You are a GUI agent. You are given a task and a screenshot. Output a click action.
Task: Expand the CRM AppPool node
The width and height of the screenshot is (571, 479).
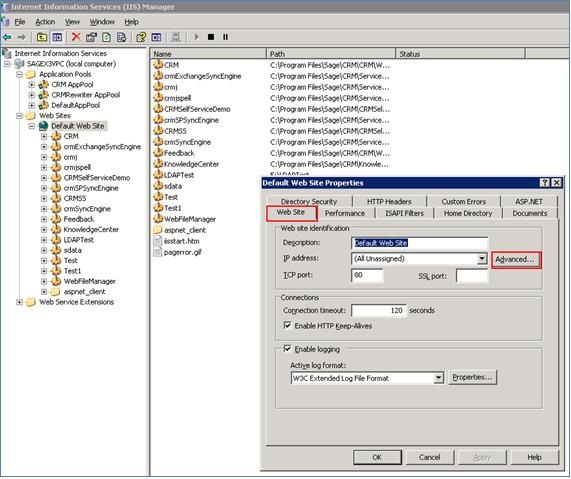tap(32, 85)
